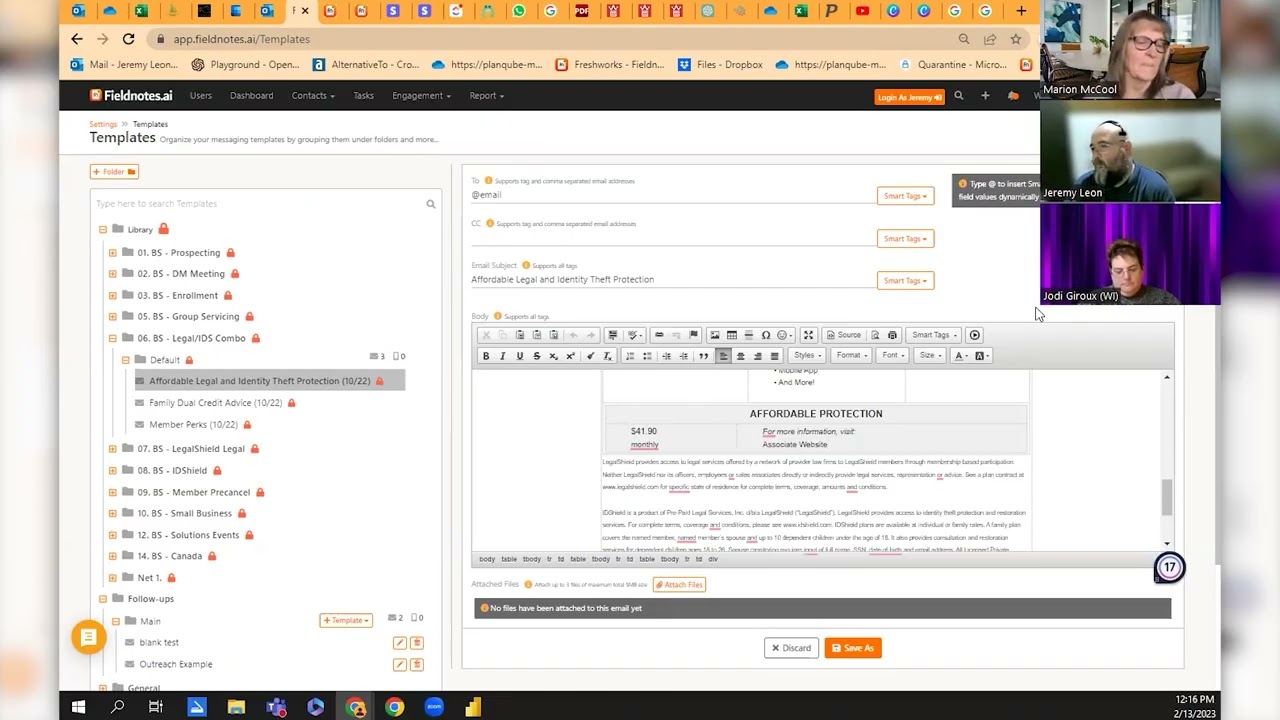Screen dimensions: 1280x720
Task: Insert a horizontal line
Action: (748, 335)
